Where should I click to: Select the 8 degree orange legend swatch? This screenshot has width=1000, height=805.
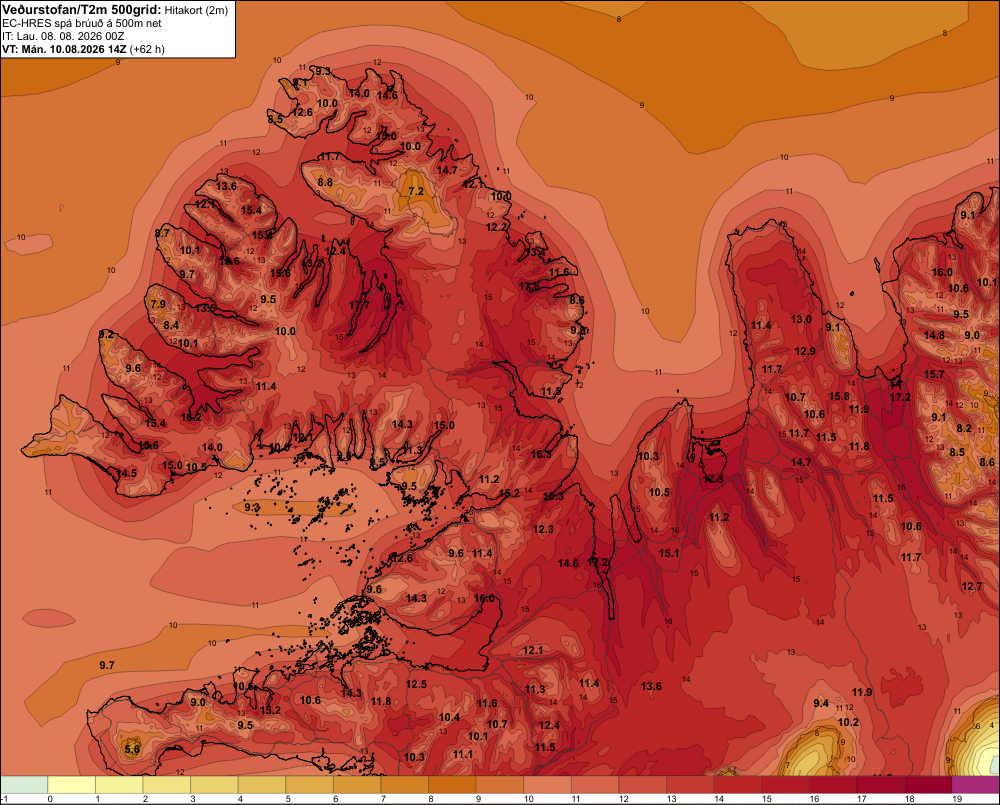[452, 784]
